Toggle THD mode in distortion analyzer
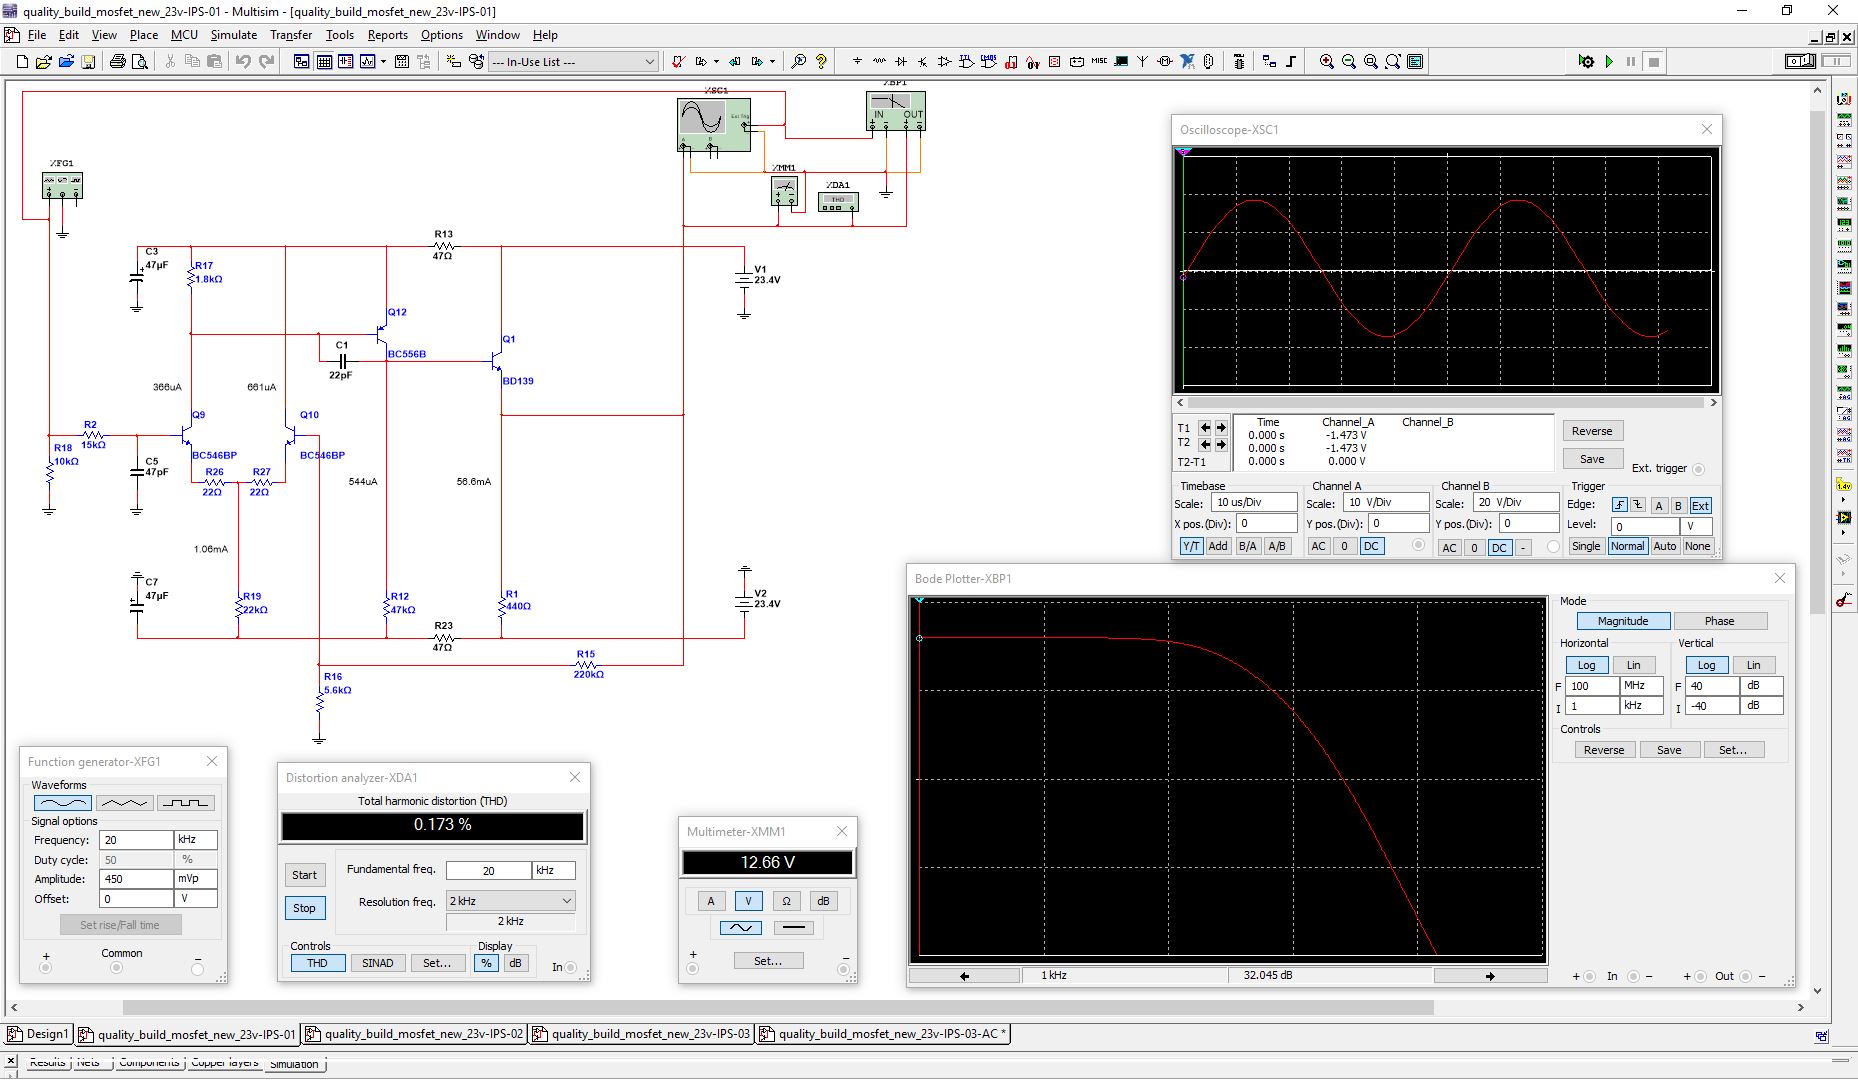Viewport: 1858px width, 1080px height. click(318, 963)
